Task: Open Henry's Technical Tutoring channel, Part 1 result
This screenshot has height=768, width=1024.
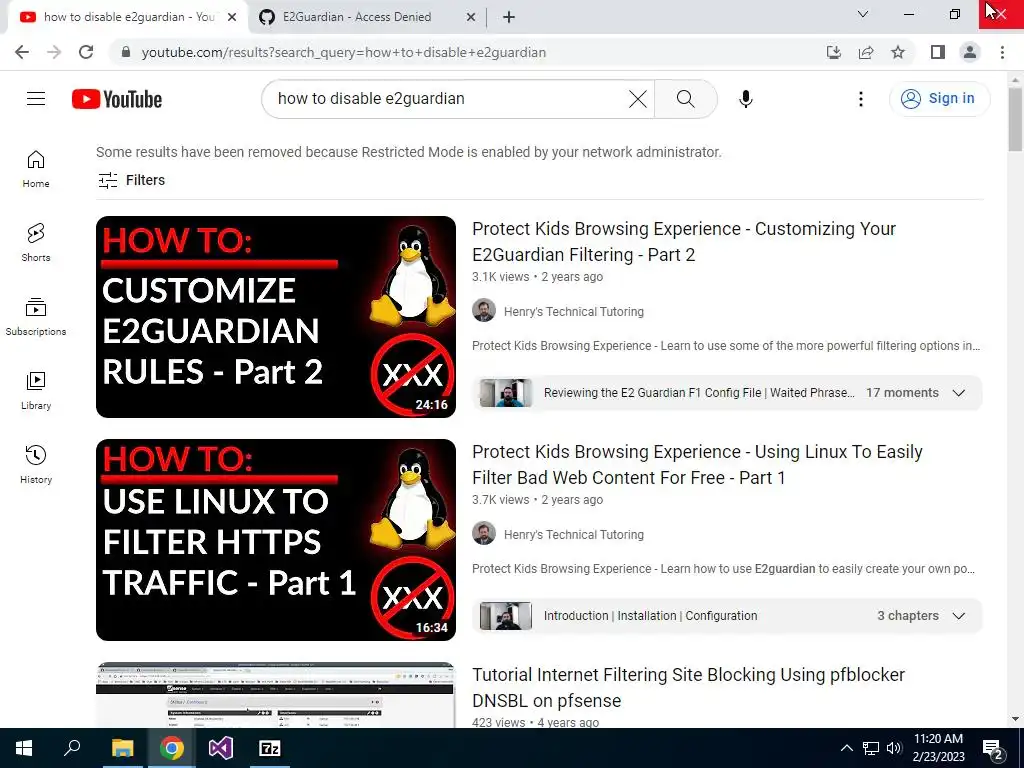Action: pos(573,534)
